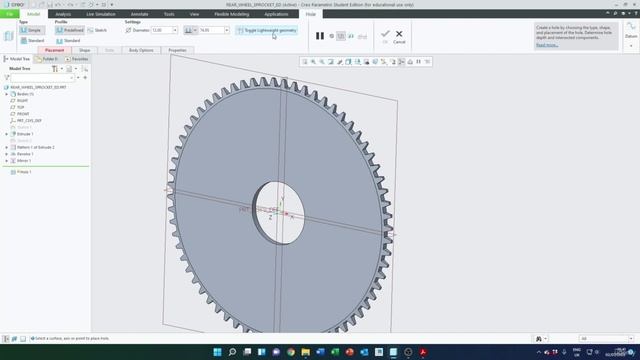The image size is (640, 360).
Task: Select the no preview mode icon
Action: tap(331, 36)
